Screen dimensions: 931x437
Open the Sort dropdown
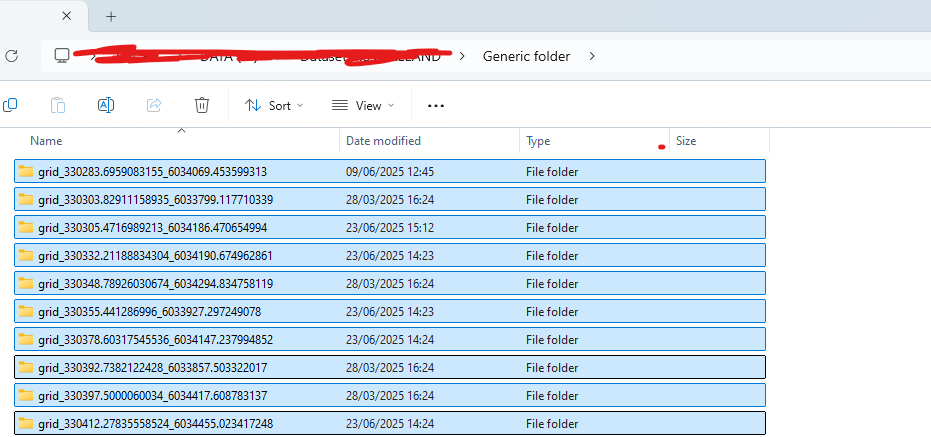click(274, 106)
